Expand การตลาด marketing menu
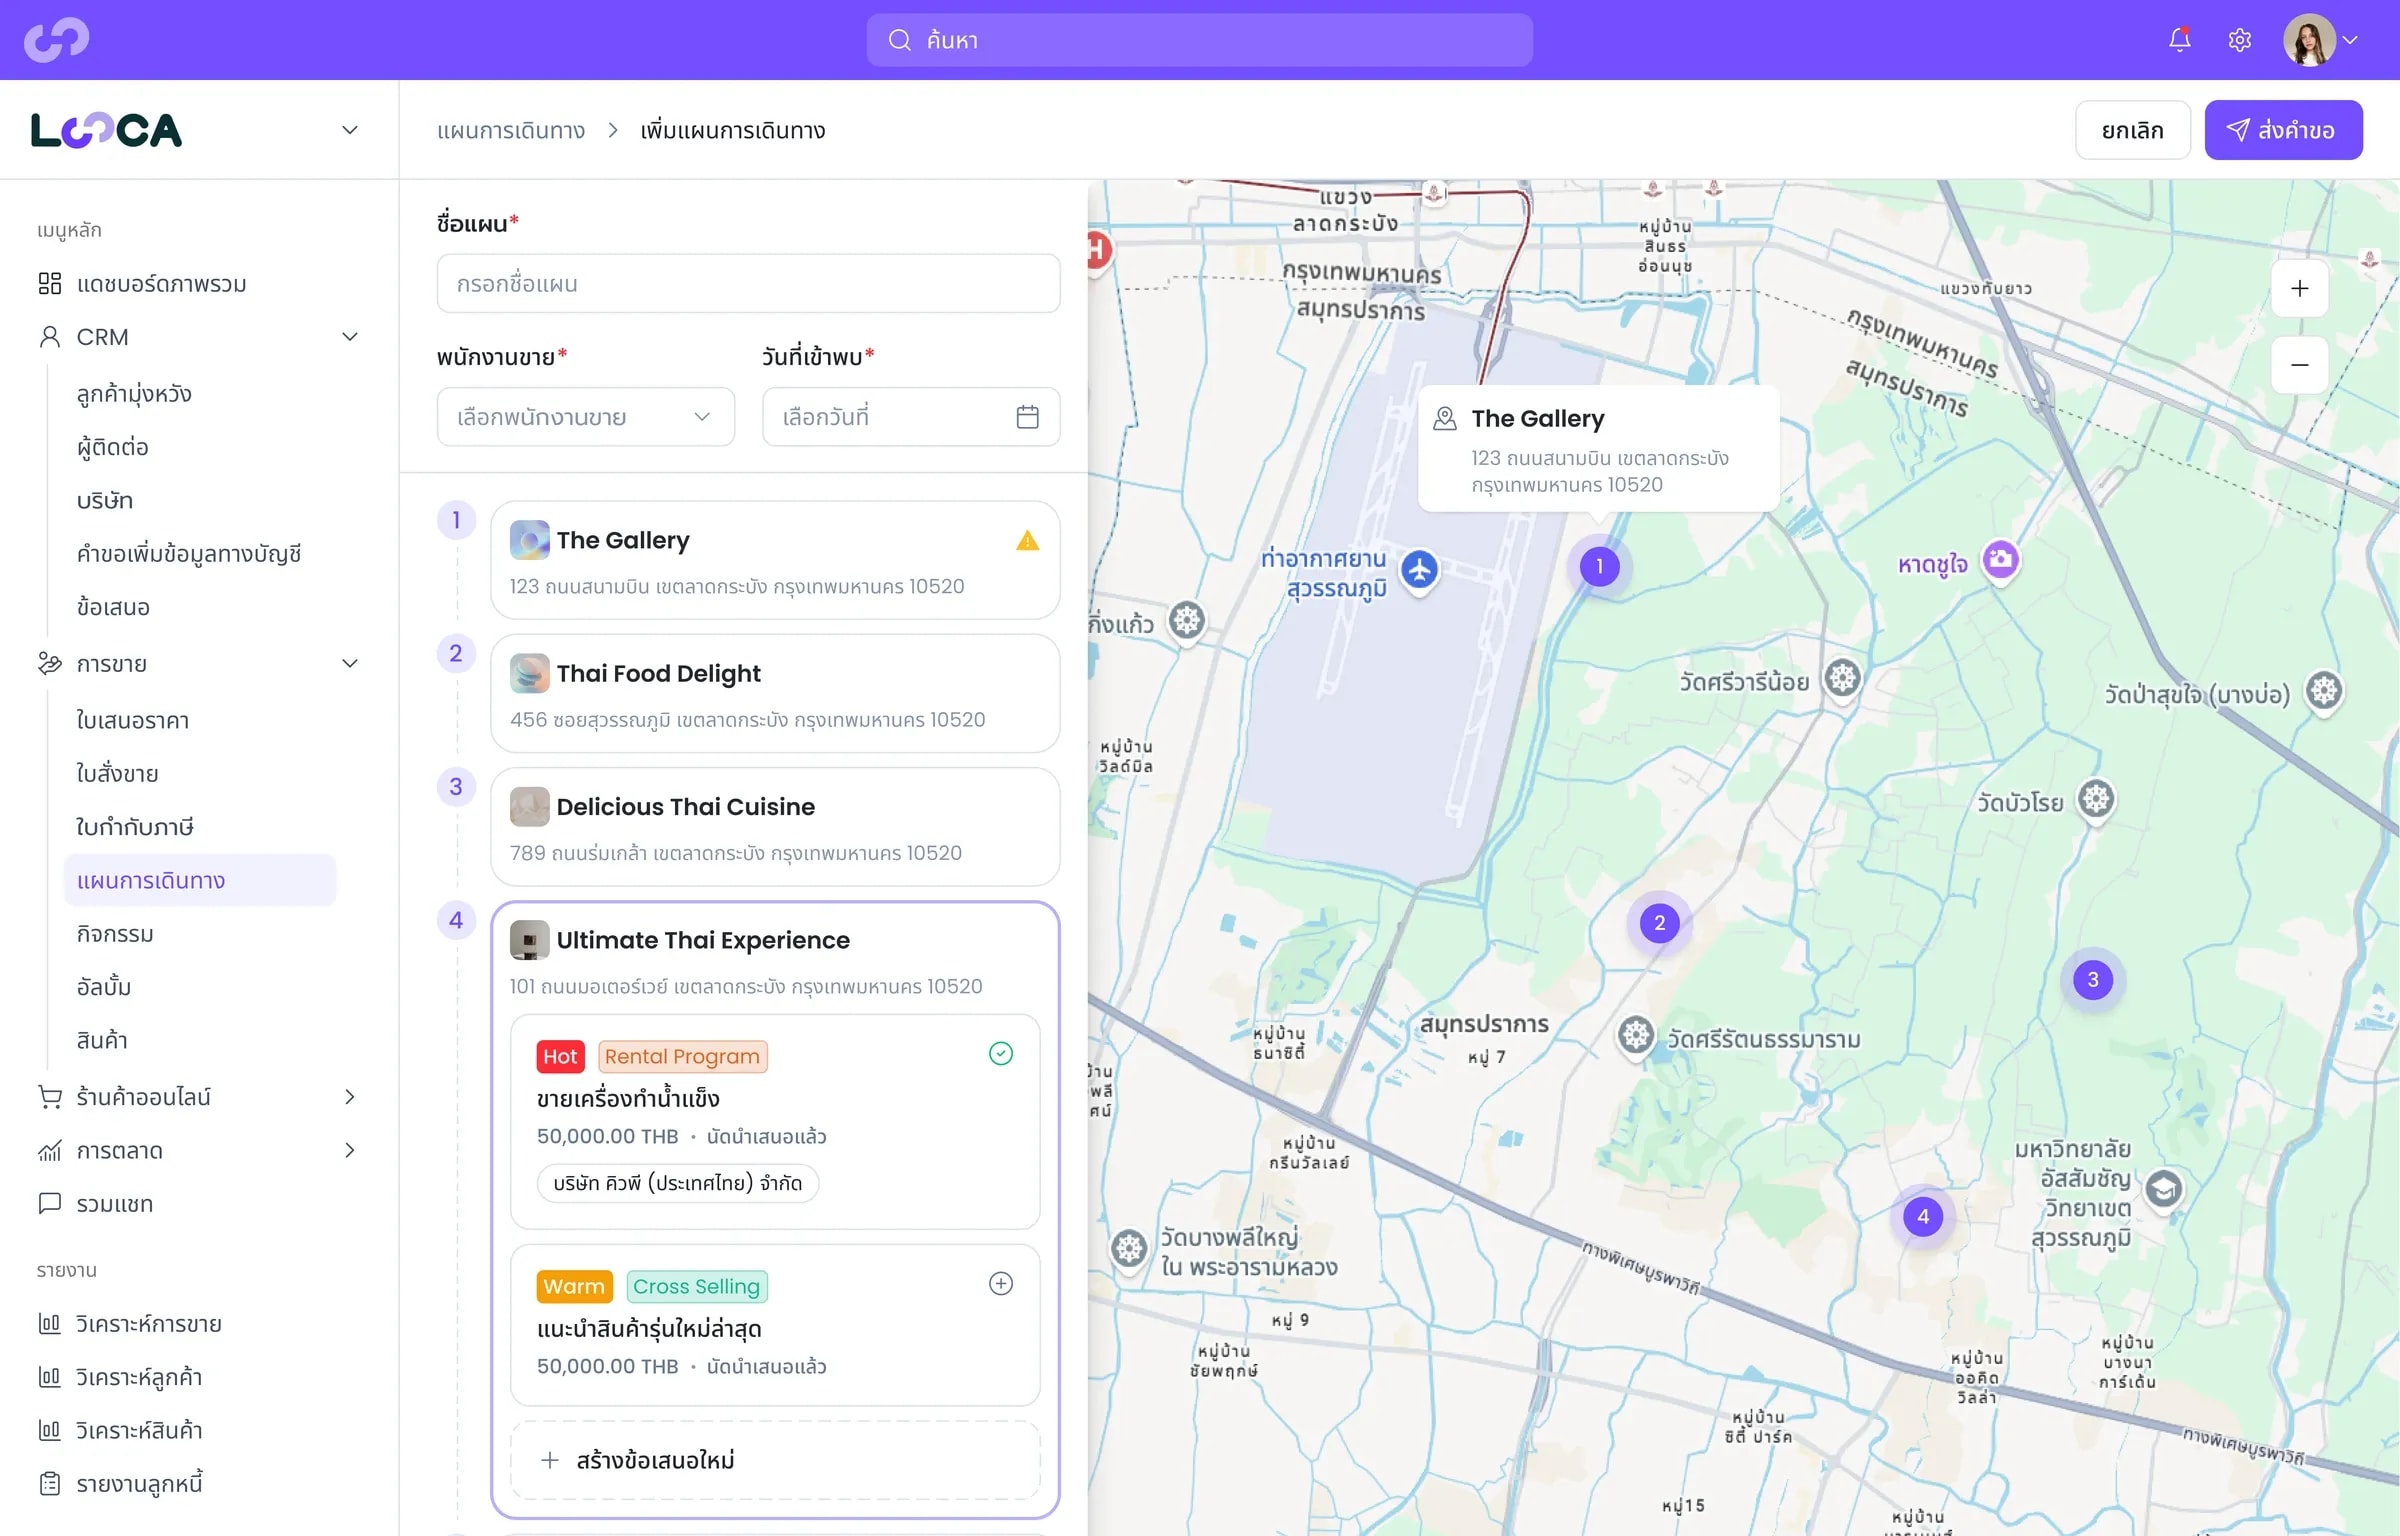The height and width of the screenshot is (1536, 2400). point(350,1150)
